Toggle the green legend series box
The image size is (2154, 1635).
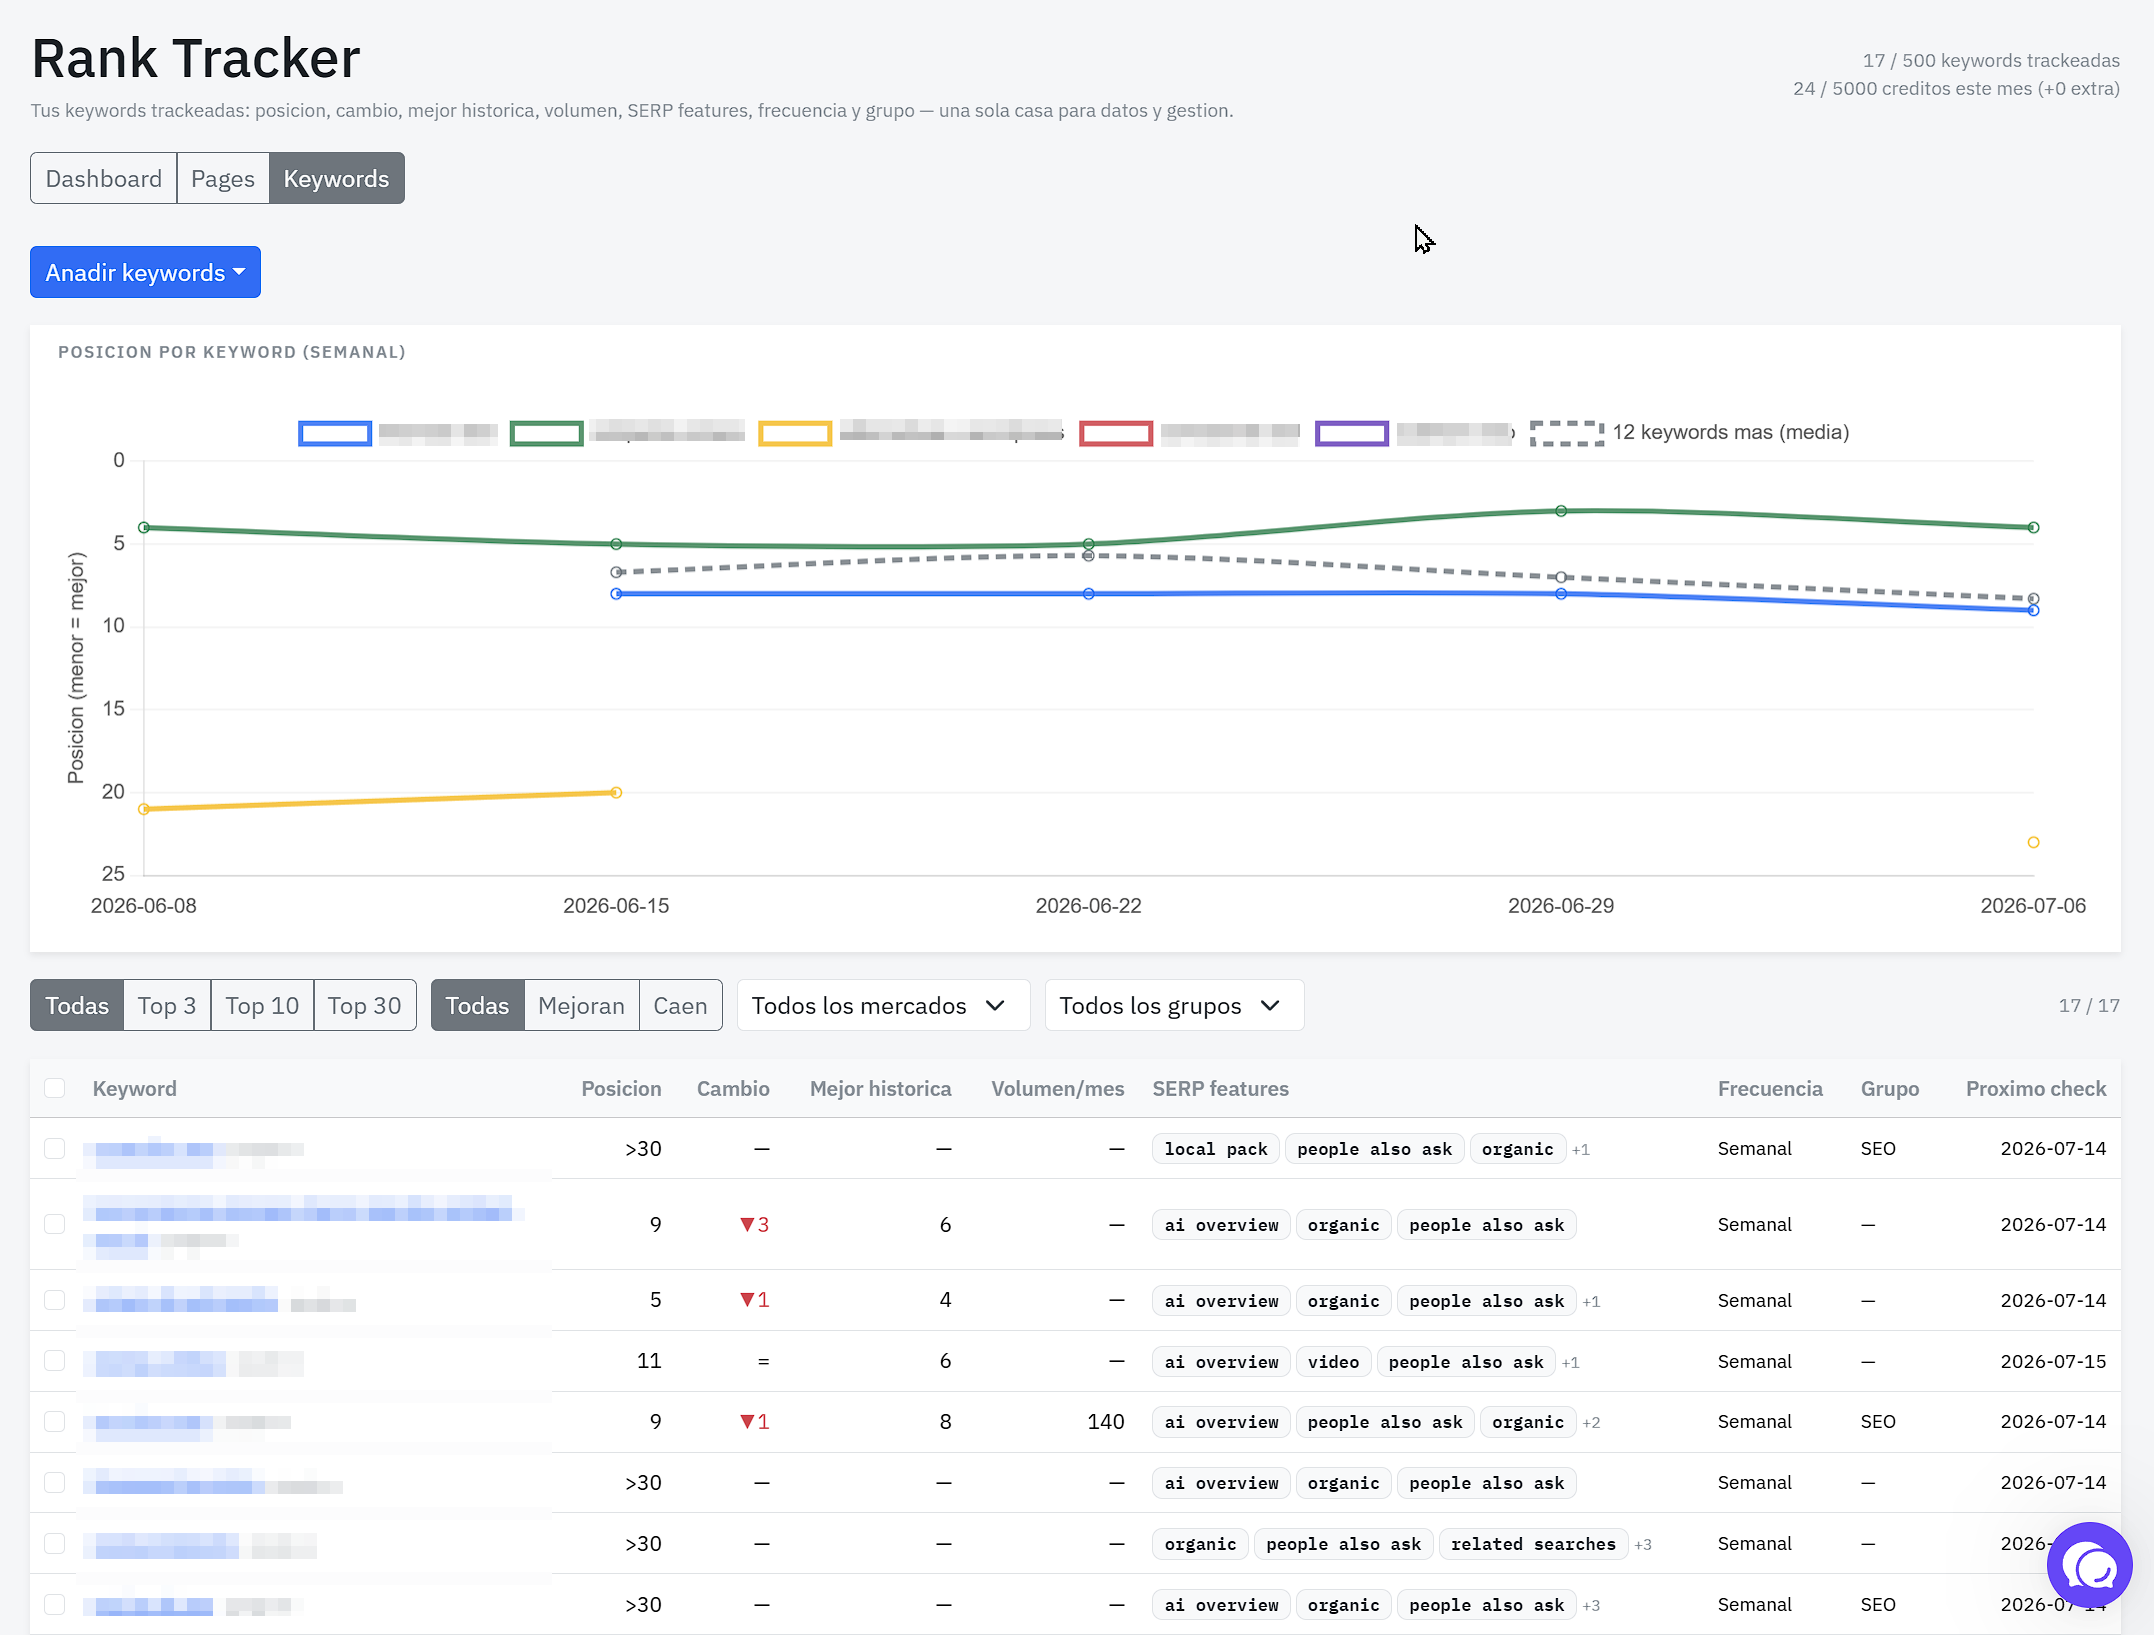point(546,433)
